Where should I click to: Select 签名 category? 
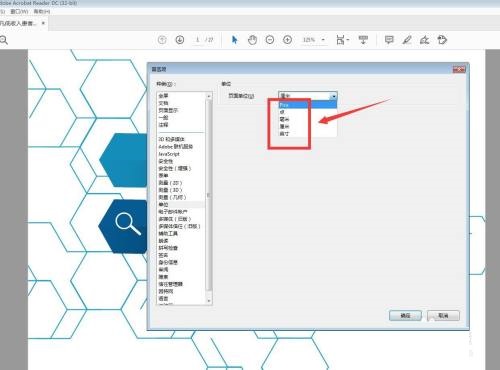163,255
